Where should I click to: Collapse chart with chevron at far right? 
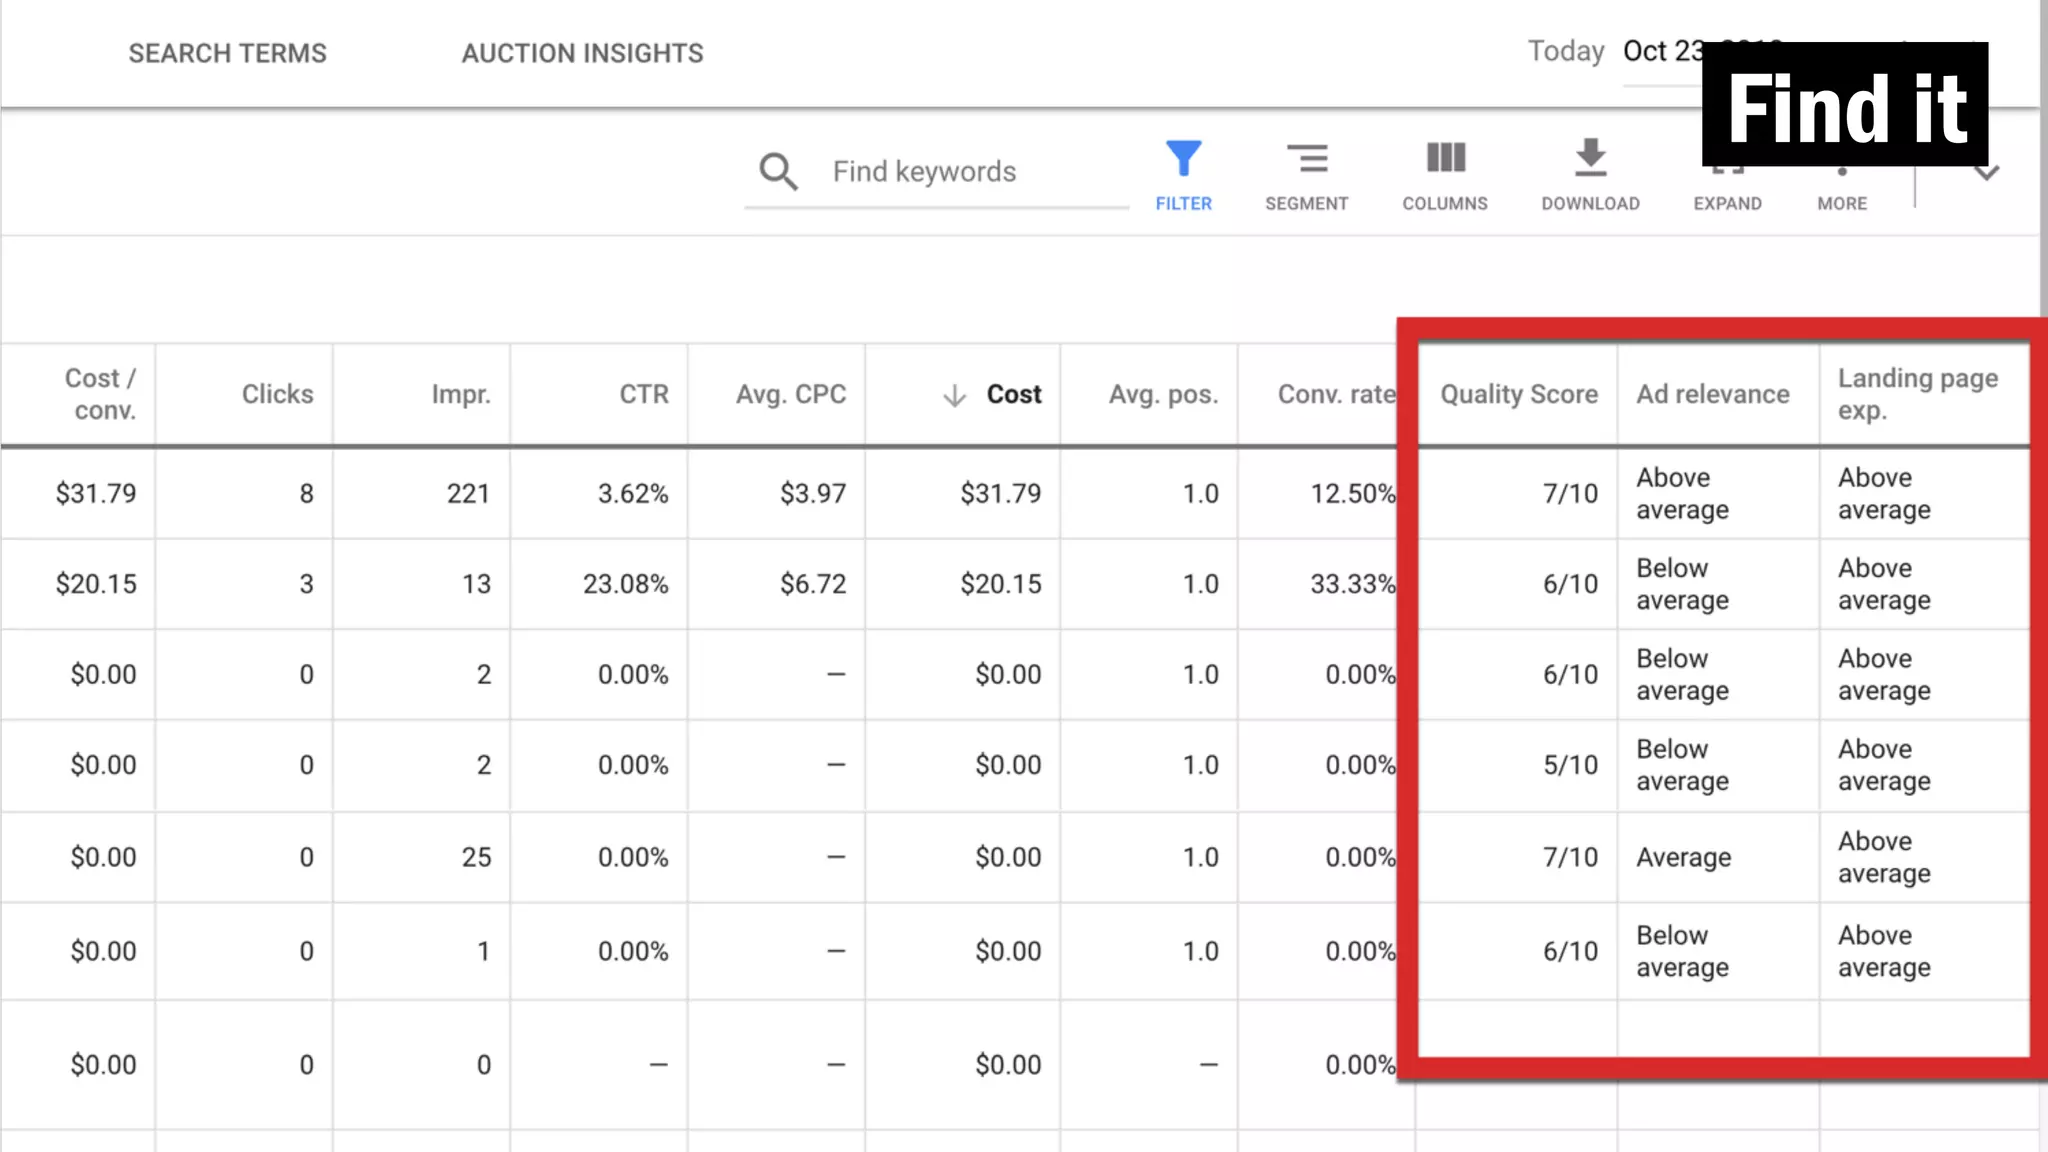coord(1987,173)
